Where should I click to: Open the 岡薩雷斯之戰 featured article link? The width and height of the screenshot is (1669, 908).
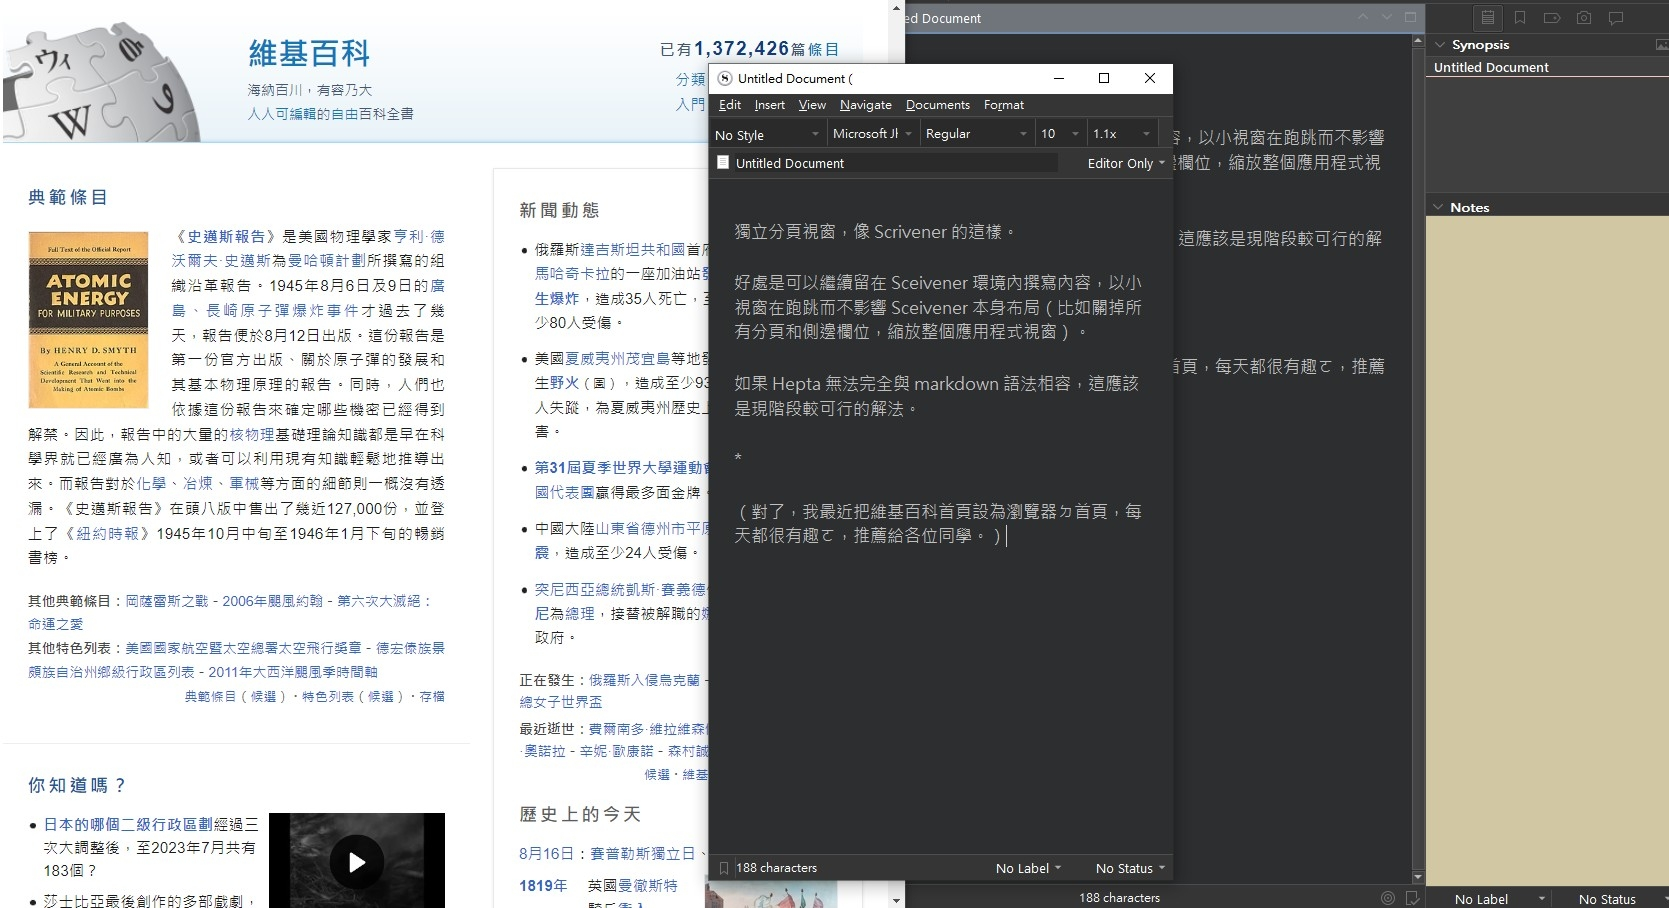coord(167,601)
